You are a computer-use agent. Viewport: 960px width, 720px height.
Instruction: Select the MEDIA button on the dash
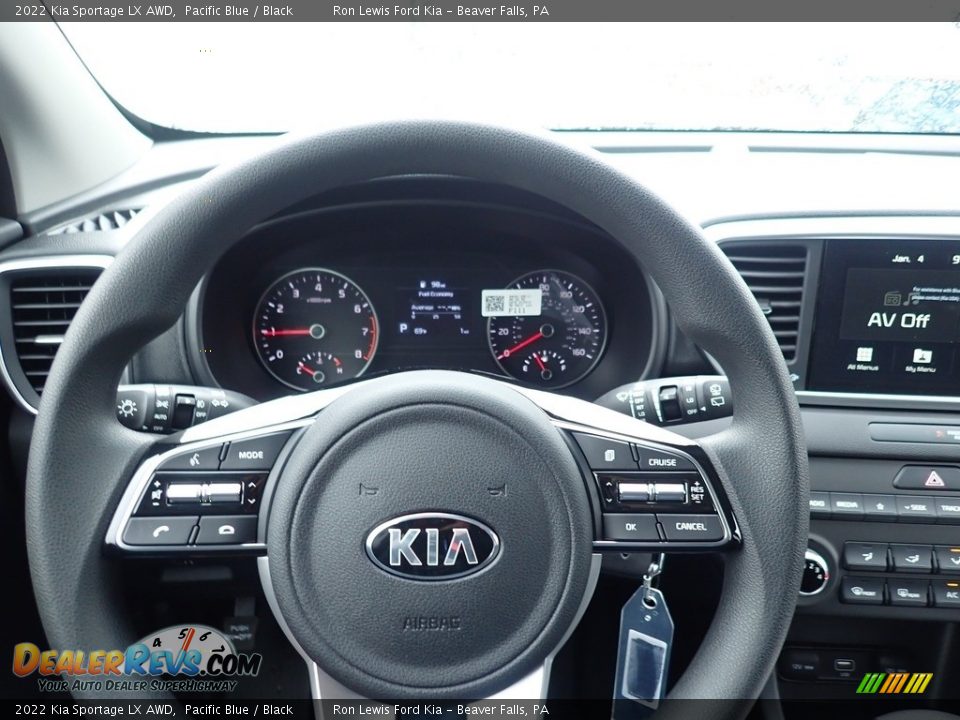coord(846,505)
